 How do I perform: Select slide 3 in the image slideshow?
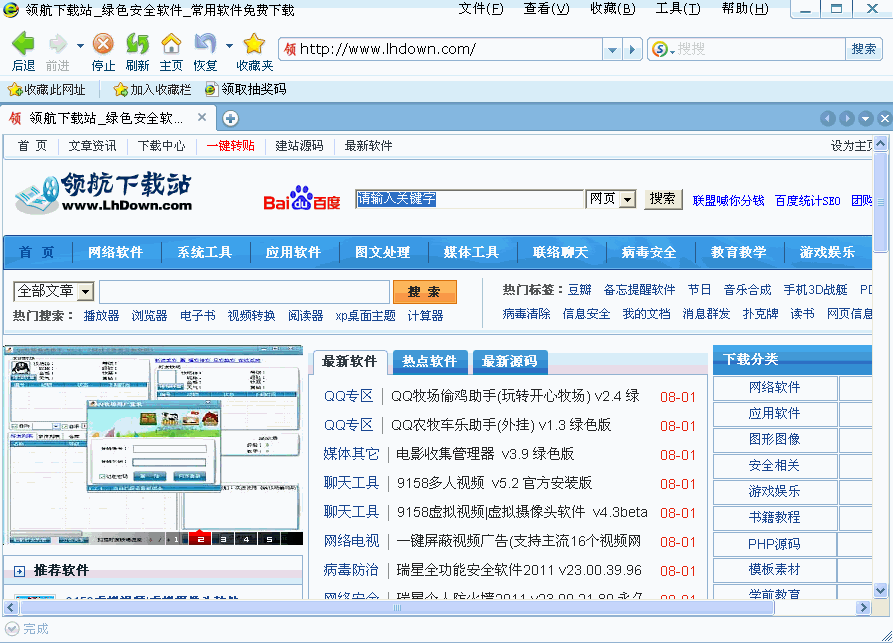(x=223, y=539)
